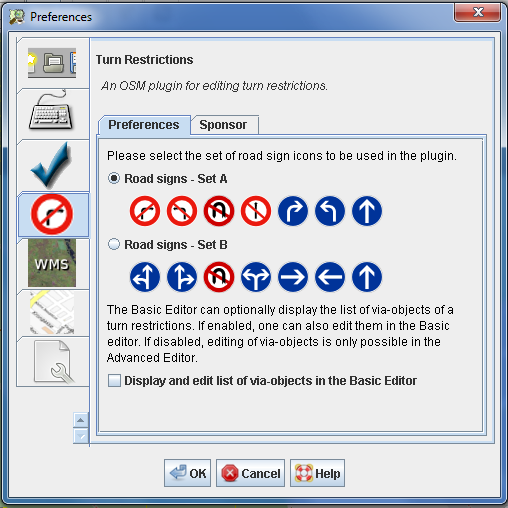Screen dimensions: 508x508
Task: Select the Turn Restrictions sidebar icon
Action: click(x=52, y=214)
